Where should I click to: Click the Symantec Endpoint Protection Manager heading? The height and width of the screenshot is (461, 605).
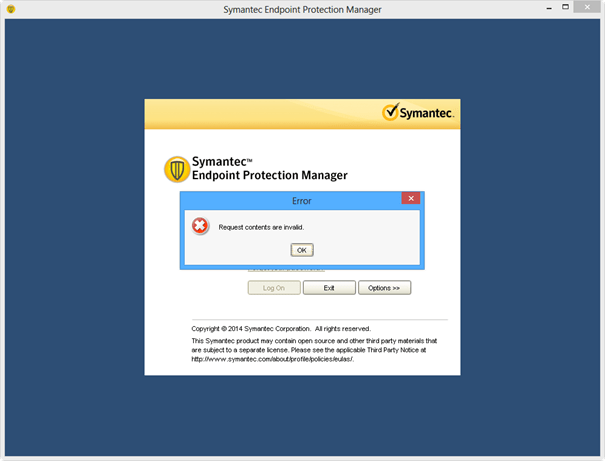pos(269,168)
